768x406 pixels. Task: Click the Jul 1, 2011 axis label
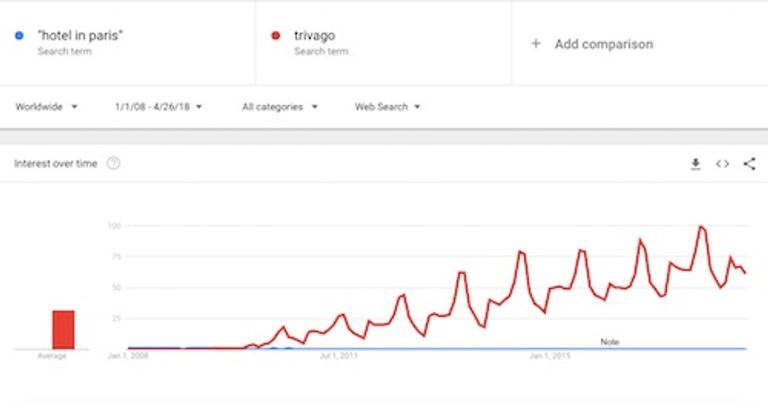[x=338, y=356]
